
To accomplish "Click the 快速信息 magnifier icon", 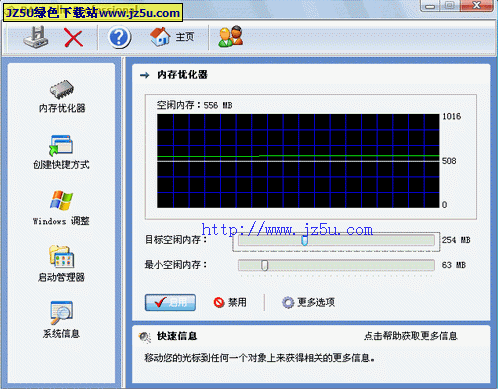I will pyautogui.click(x=145, y=337).
